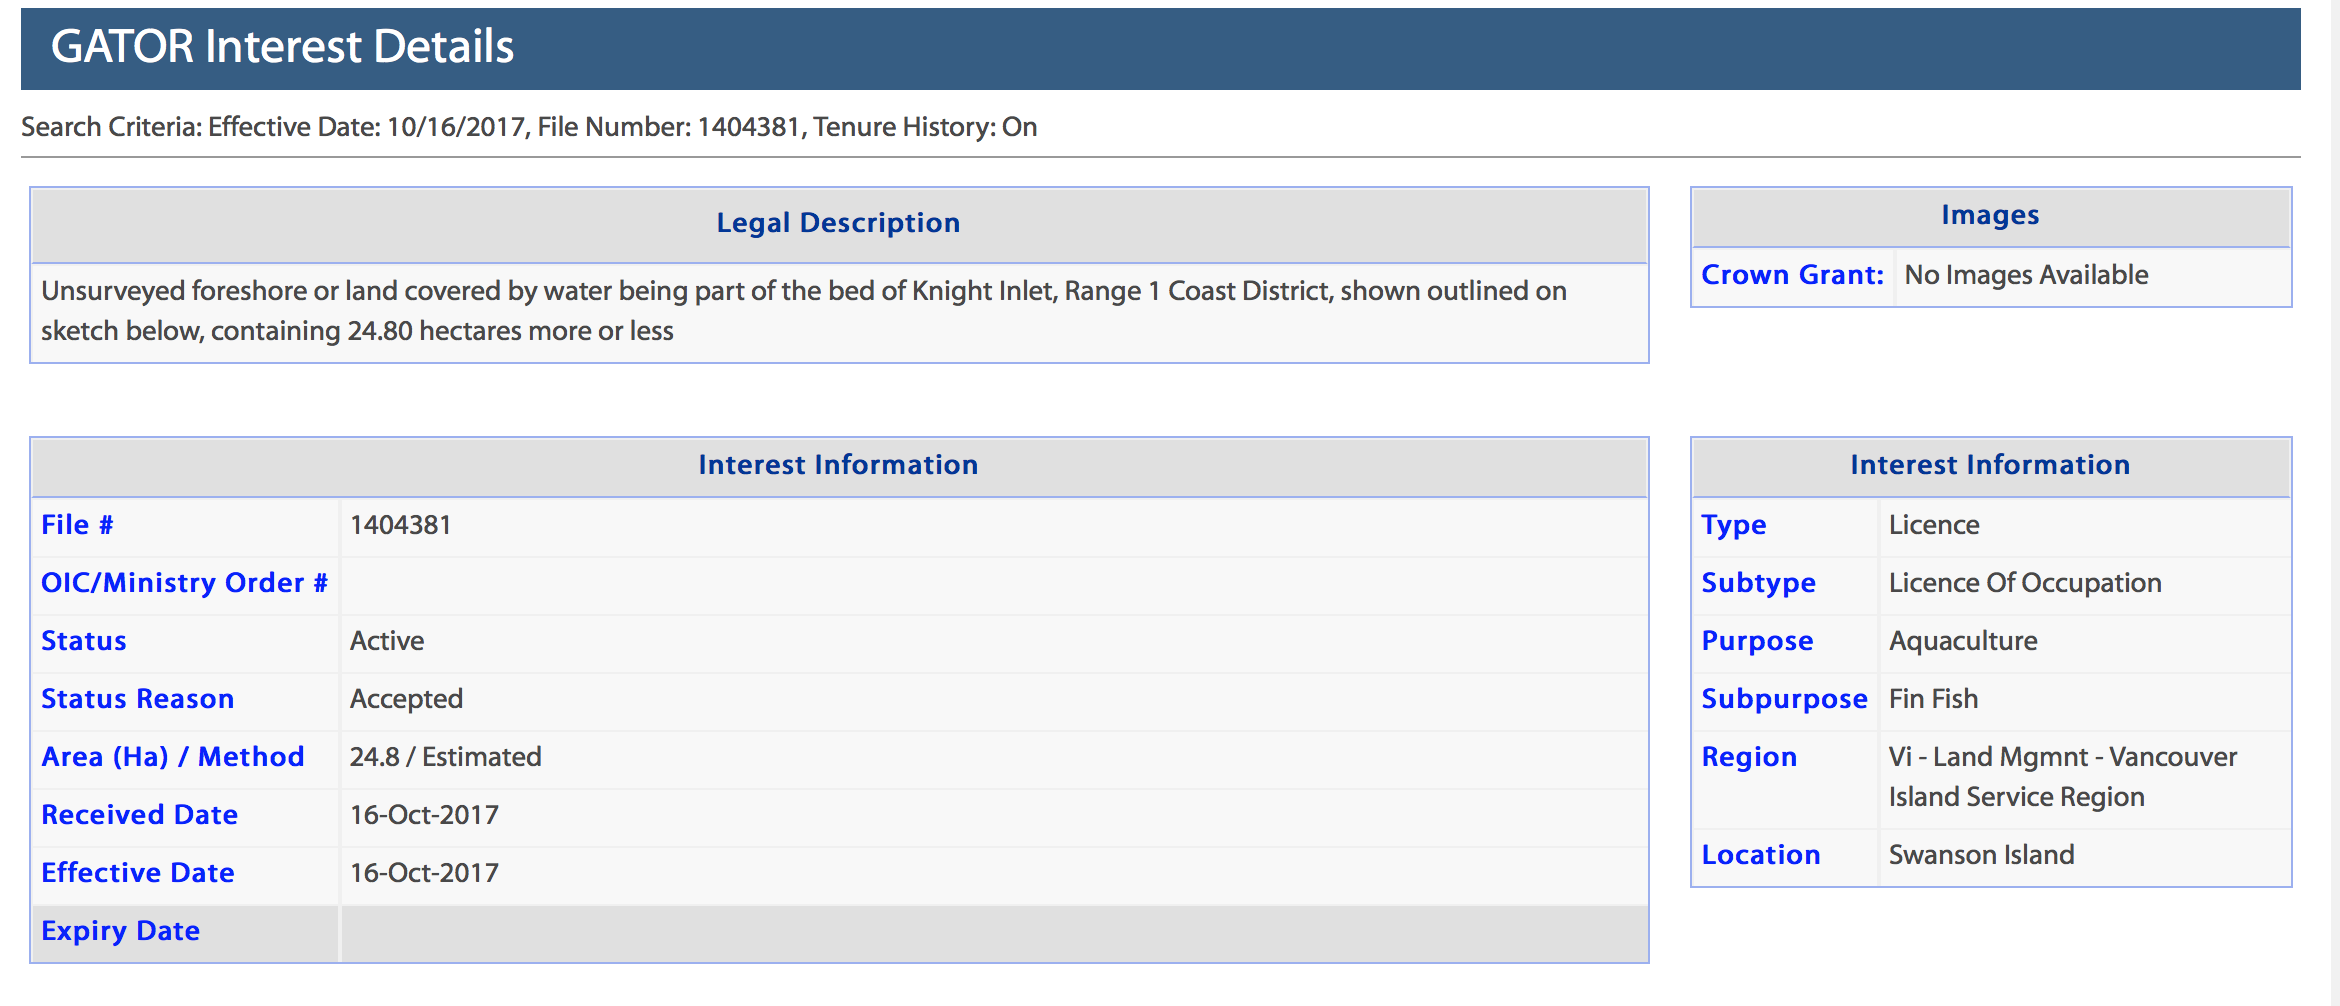Click the GATOR Interest Details title banner

(282, 47)
